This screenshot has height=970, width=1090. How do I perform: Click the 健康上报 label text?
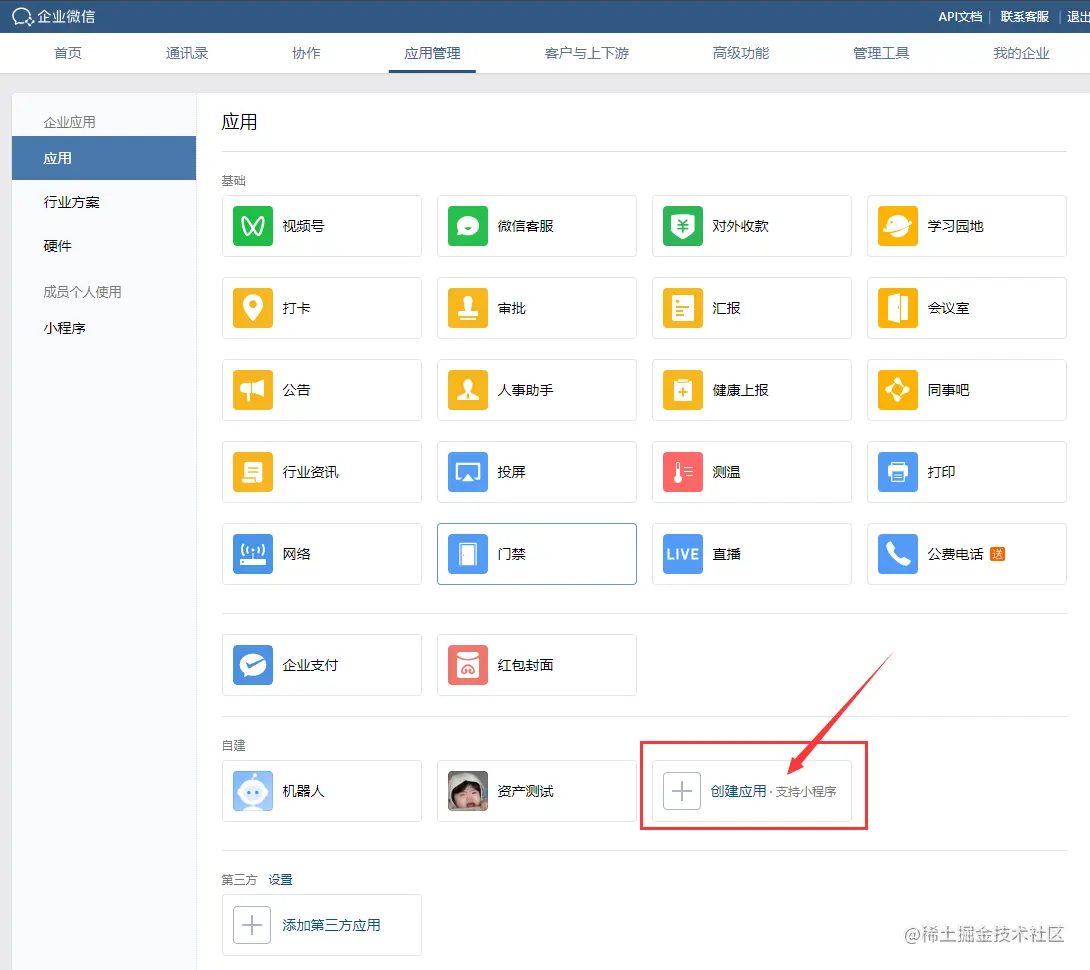tap(740, 390)
